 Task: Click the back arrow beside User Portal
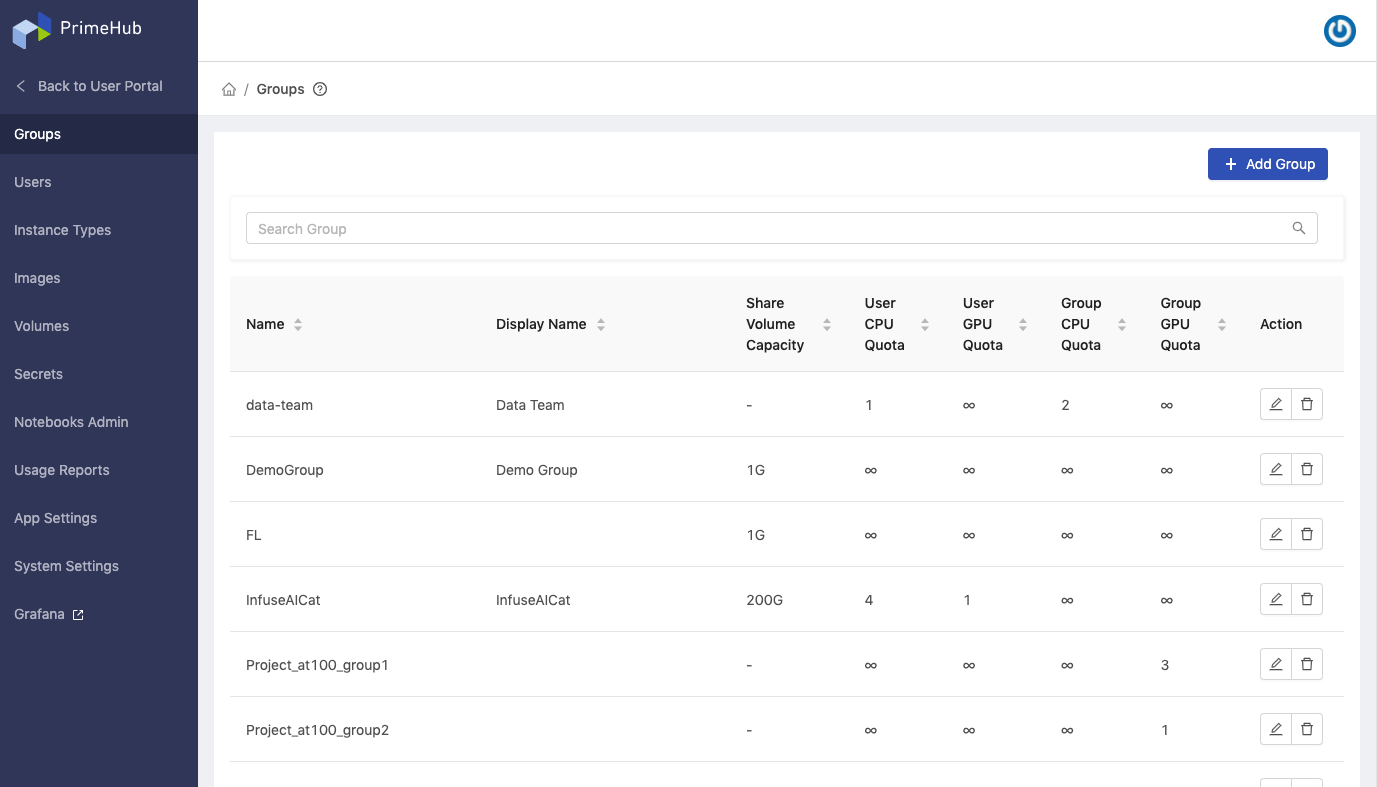click(x=21, y=86)
